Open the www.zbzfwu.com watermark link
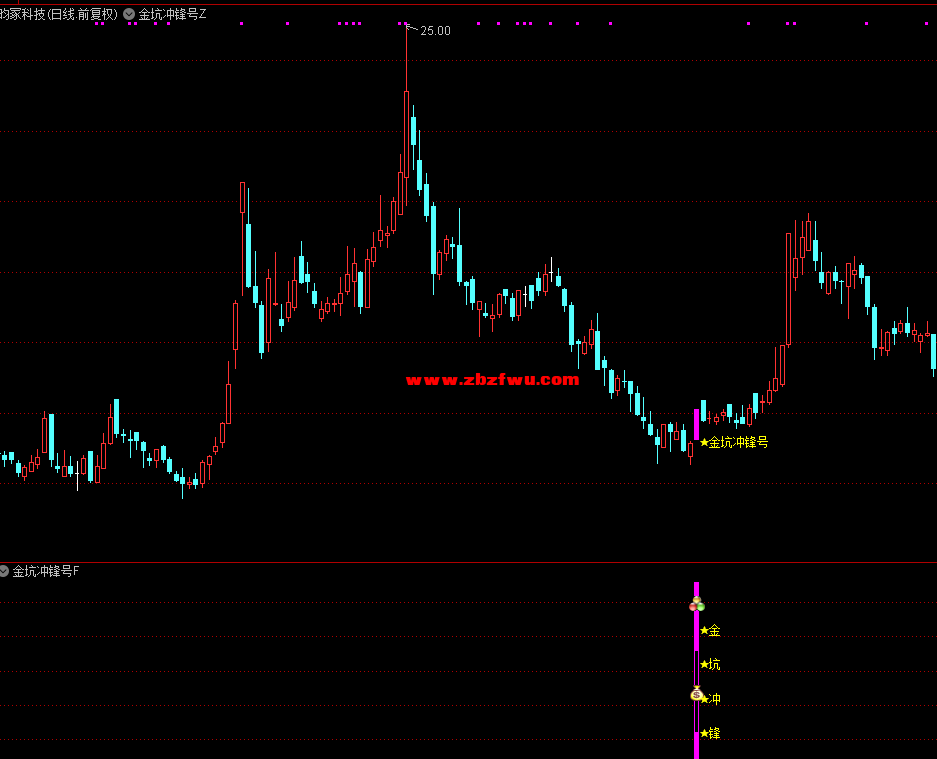This screenshot has height=759, width=937. tap(493, 380)
